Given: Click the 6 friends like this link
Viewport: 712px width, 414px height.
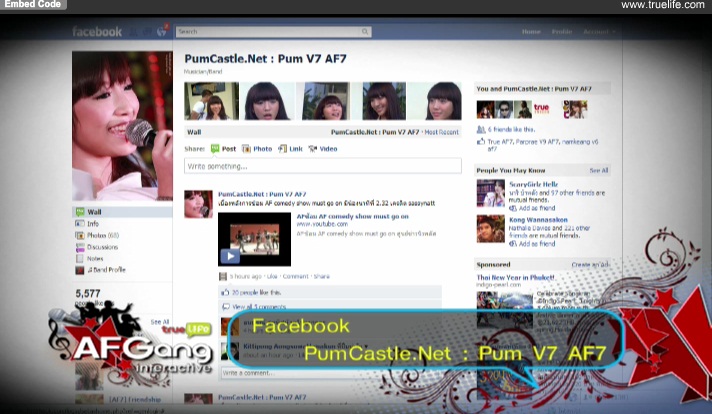Looking at the screenshot, I should 511,129.
